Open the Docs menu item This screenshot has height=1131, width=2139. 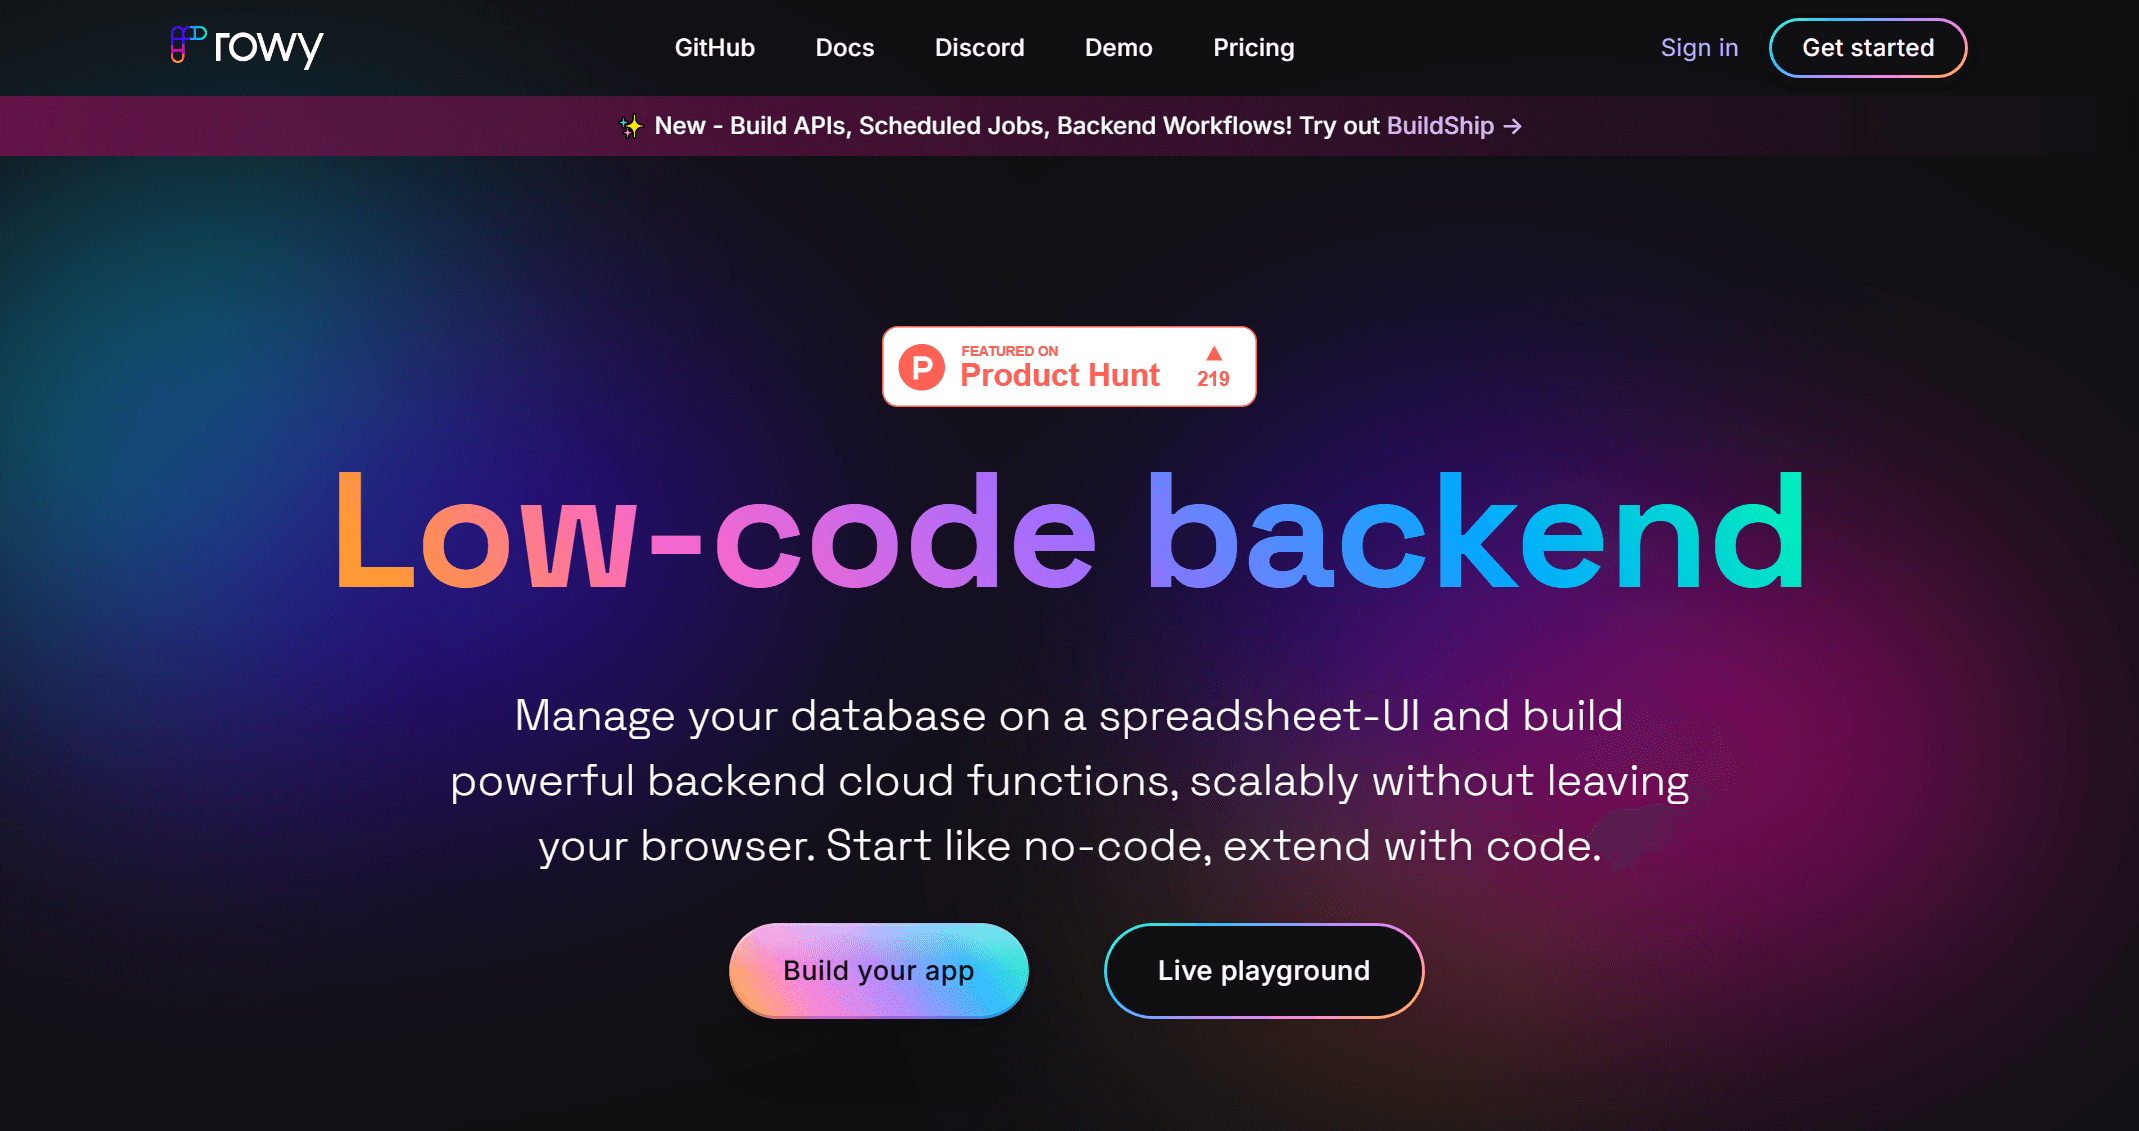[x=845, y=48]
